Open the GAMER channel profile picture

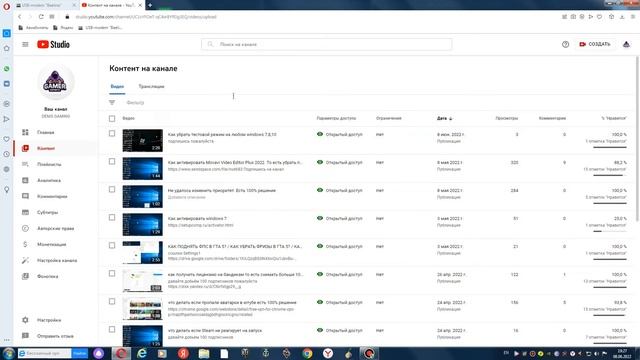pos(56,82)
